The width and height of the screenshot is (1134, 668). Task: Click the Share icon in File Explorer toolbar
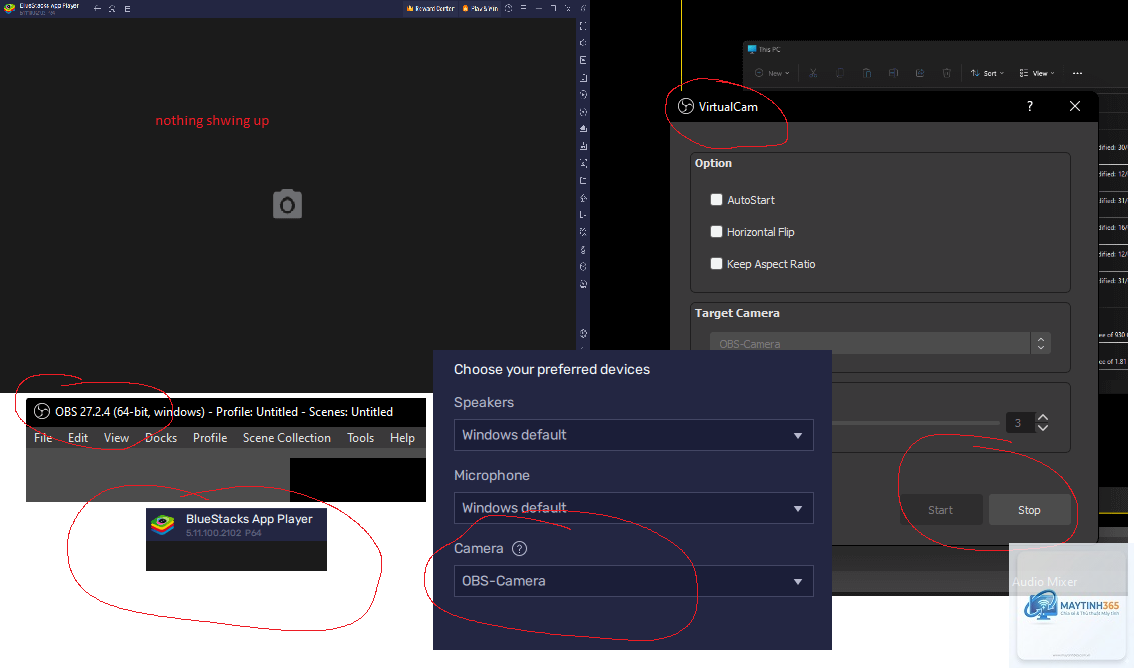click(920, 73)
